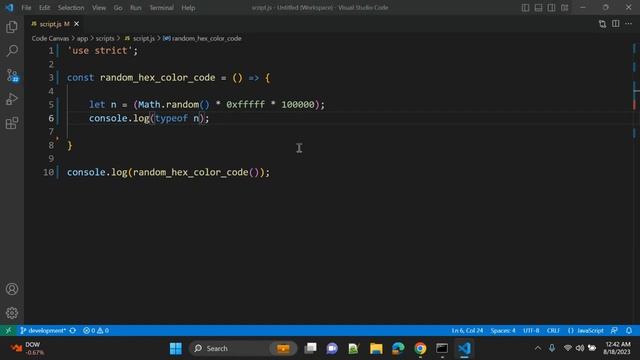Click the microphone icon in system tray
640x360 pixels.
tap(552, 348)
